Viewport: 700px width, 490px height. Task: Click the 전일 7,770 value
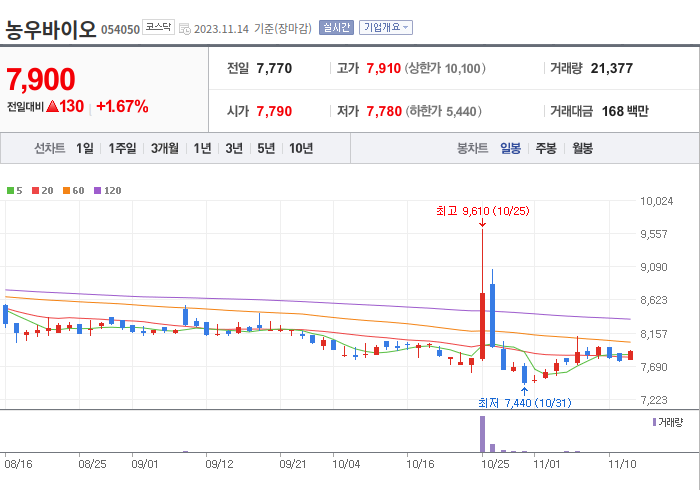[274, 68]
